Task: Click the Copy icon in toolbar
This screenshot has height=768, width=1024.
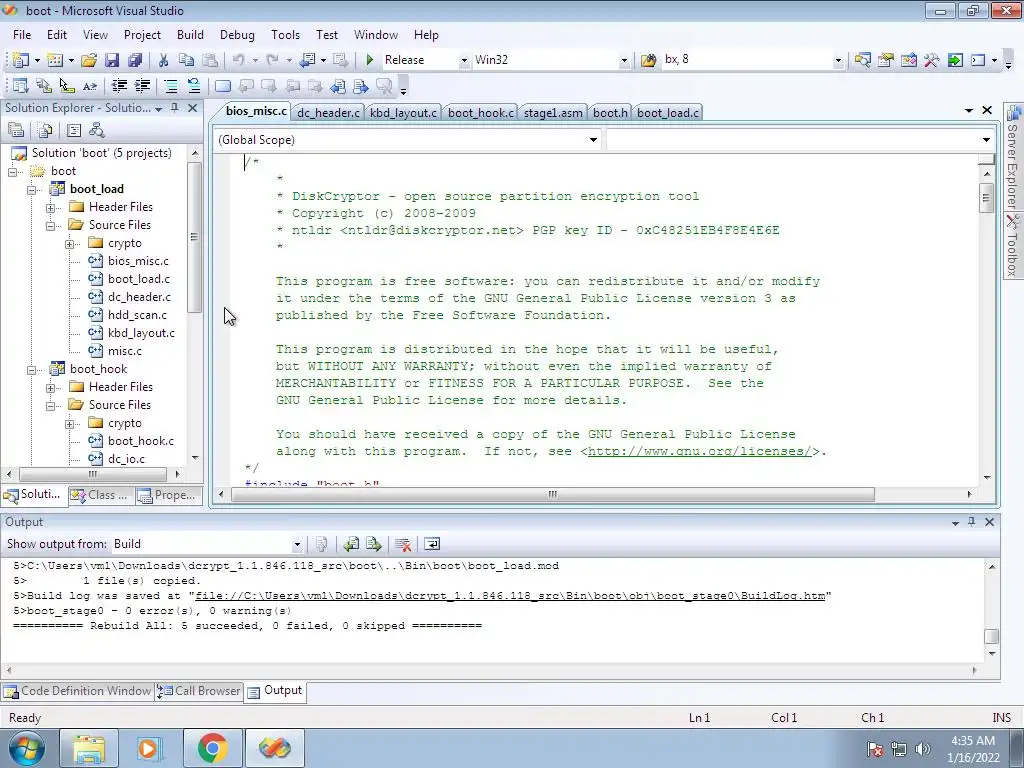Action: (x=186, y=60)
